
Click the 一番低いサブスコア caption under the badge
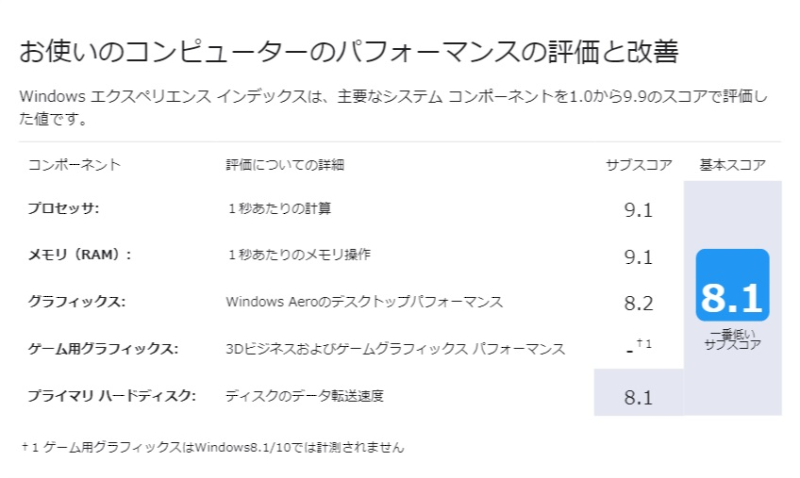pyautogui.click(x=733, y=339)
